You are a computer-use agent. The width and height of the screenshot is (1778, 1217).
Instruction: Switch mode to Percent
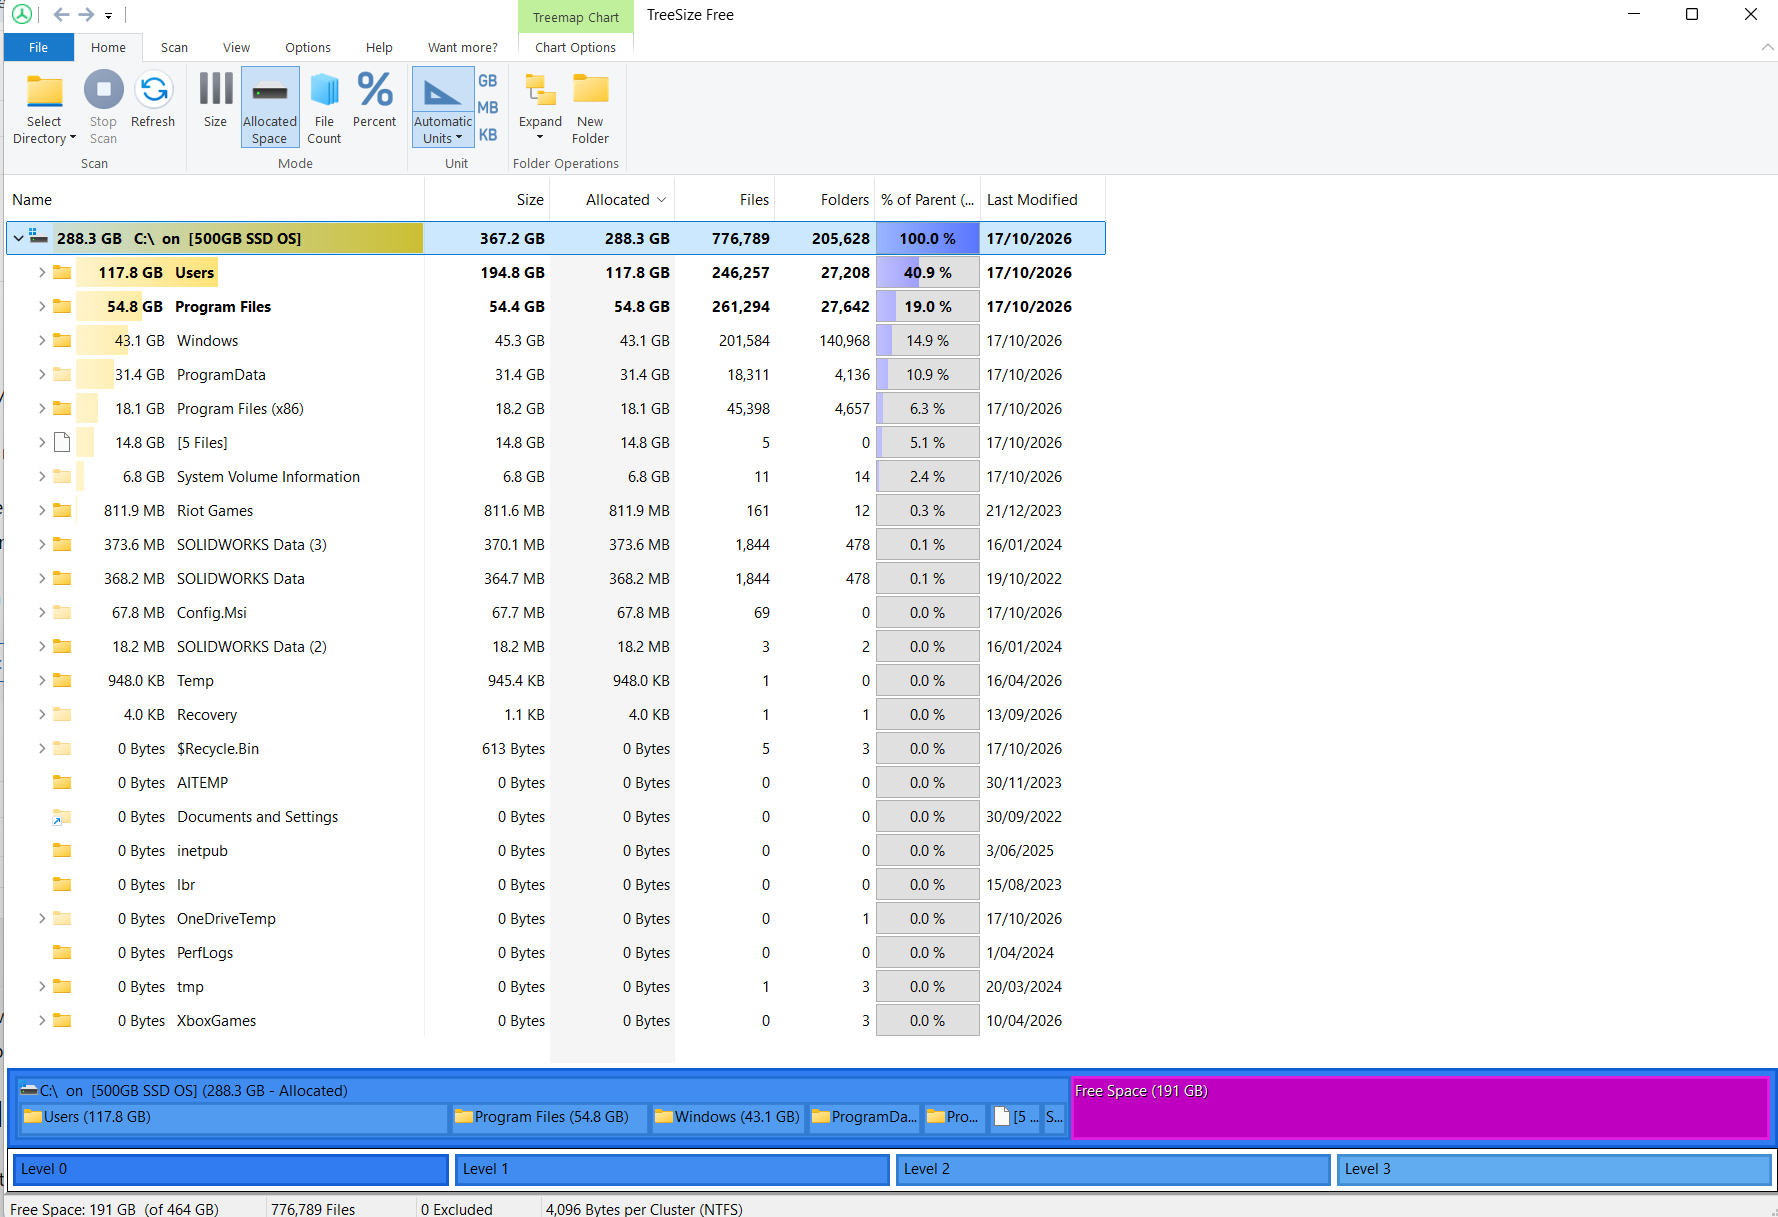tap(375, 100)
